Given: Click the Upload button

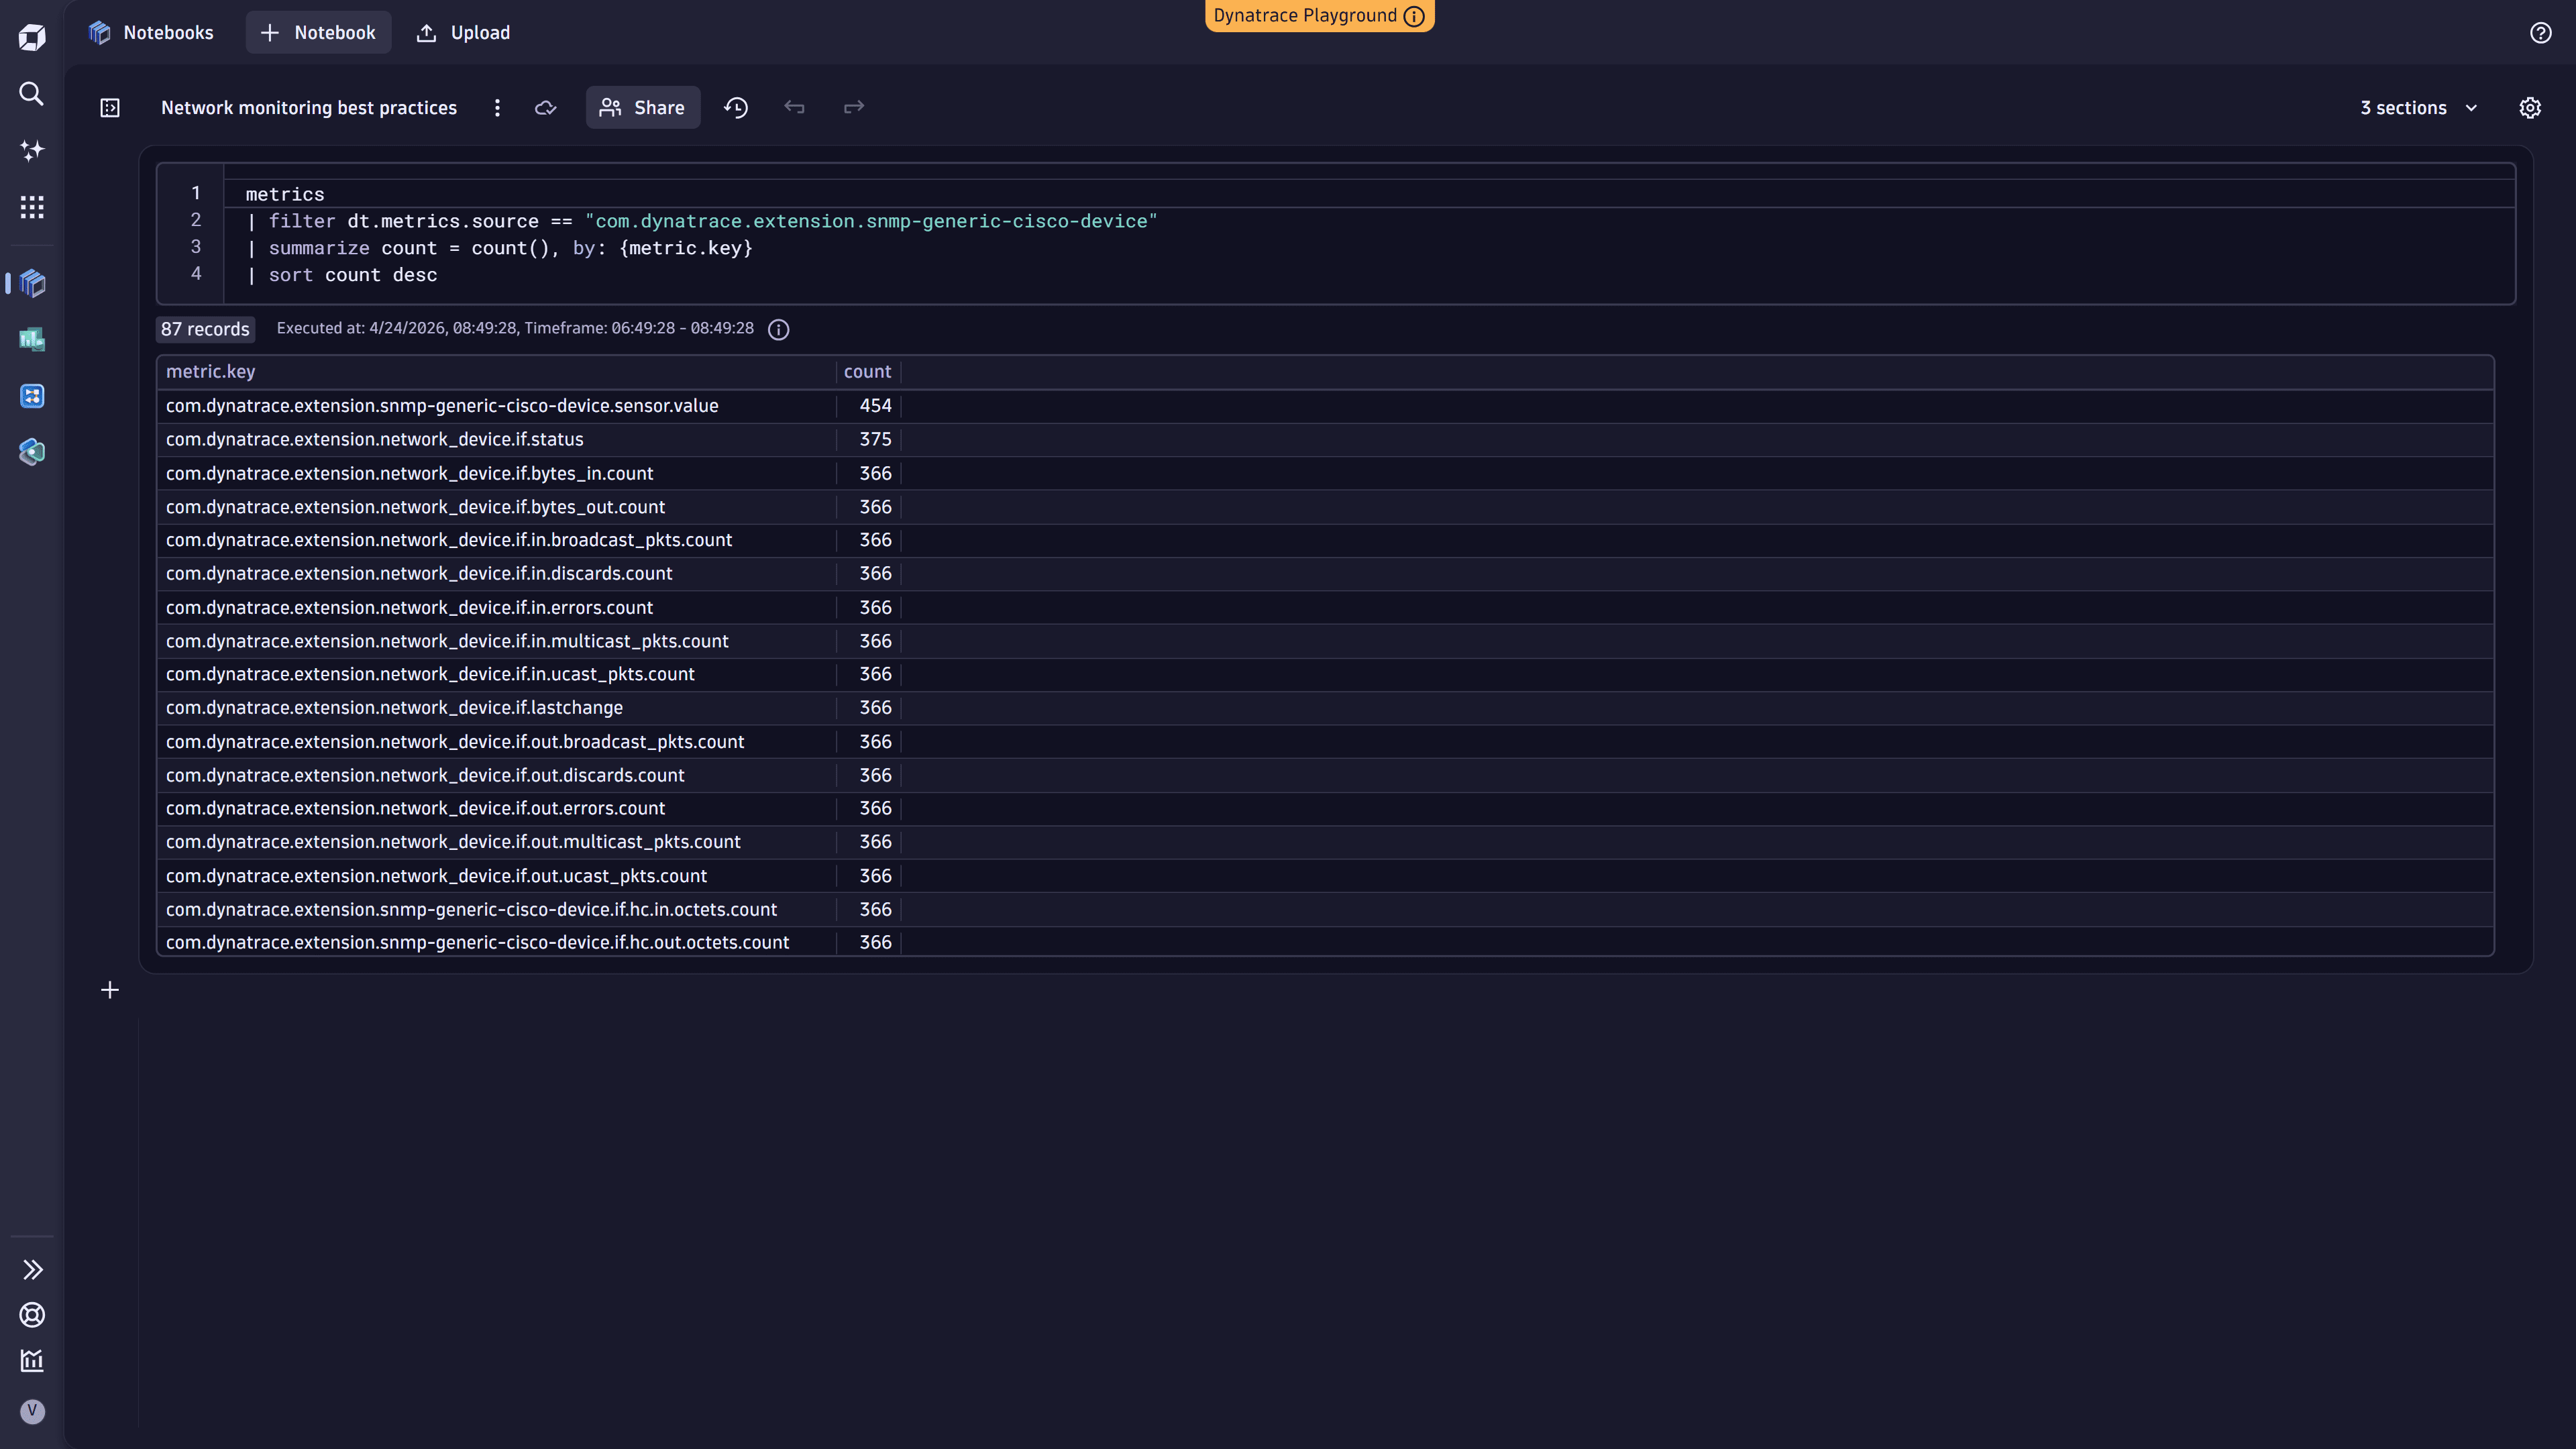Looking at the screenshot, I should [x=463, y=33].
